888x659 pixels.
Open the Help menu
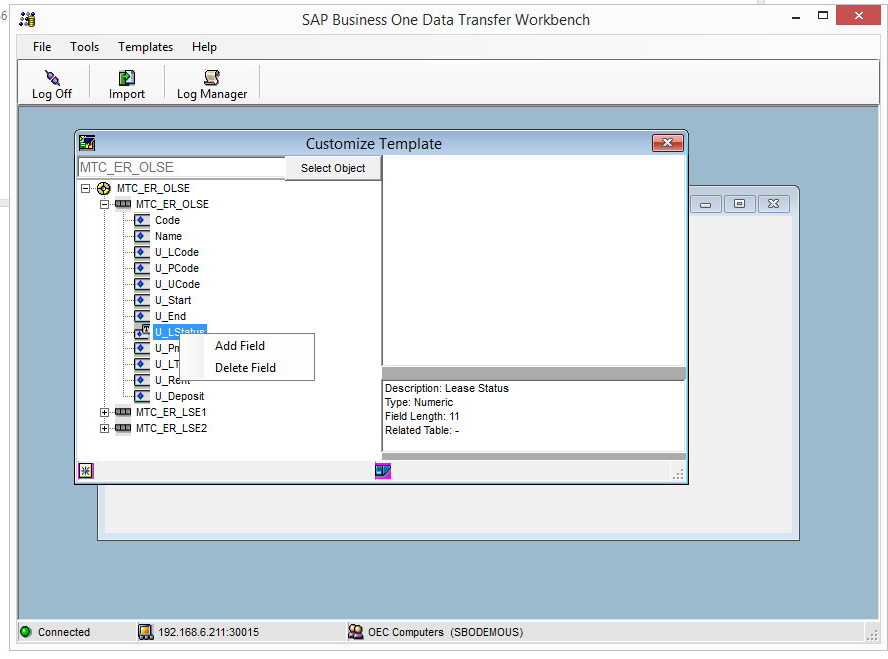204,47
